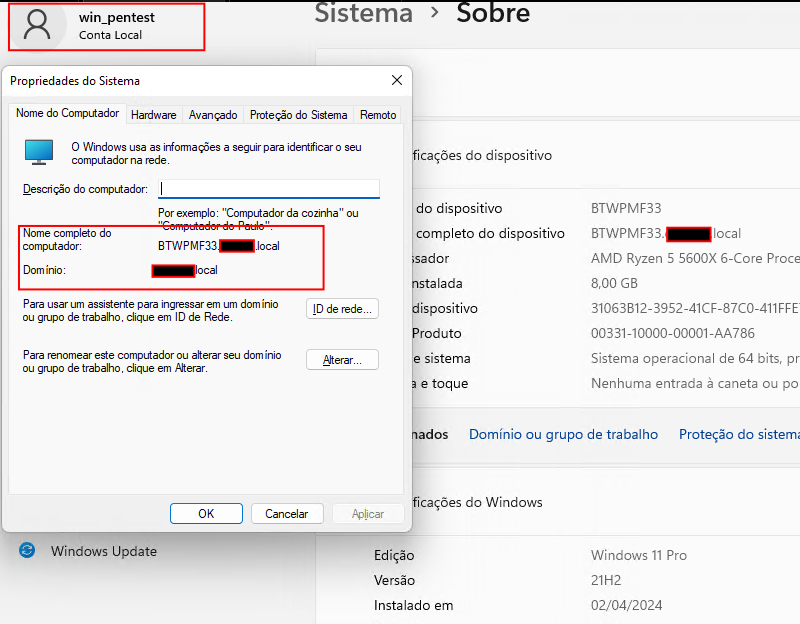Click the Aplicar button
Screen dimensions: 800x624
pos(368,513)
